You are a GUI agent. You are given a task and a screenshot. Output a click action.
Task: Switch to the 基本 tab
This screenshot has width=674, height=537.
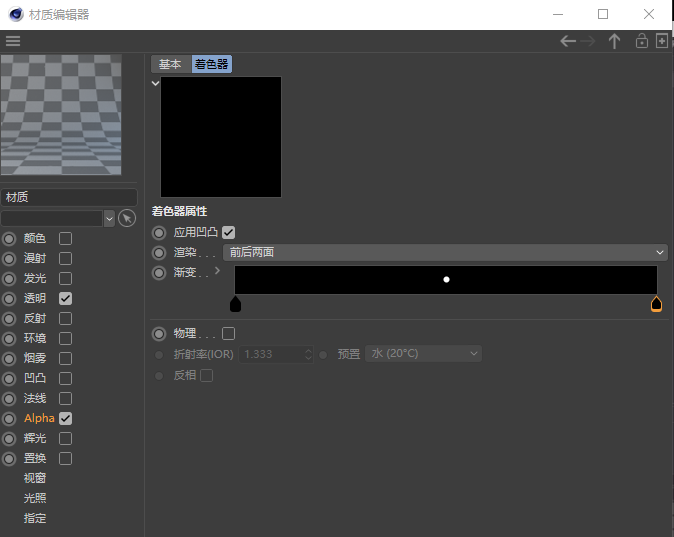point(170,64)
